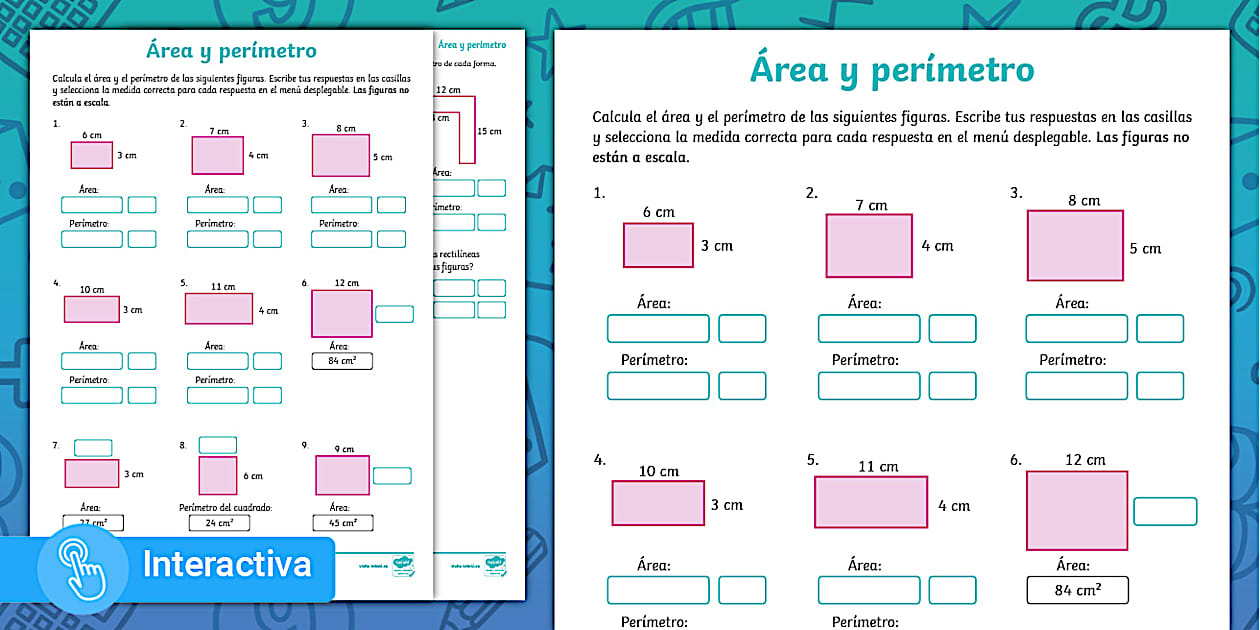Click the Área answer box for problem 5

click(x=869, y=589)
